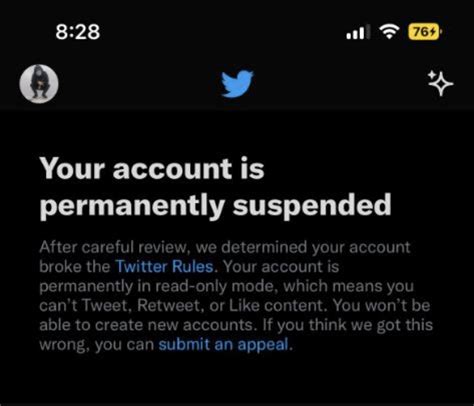The width and height of the screenshot is (474, 406).
Task: Click 'able to create new accounts' text
Action: 146,325
